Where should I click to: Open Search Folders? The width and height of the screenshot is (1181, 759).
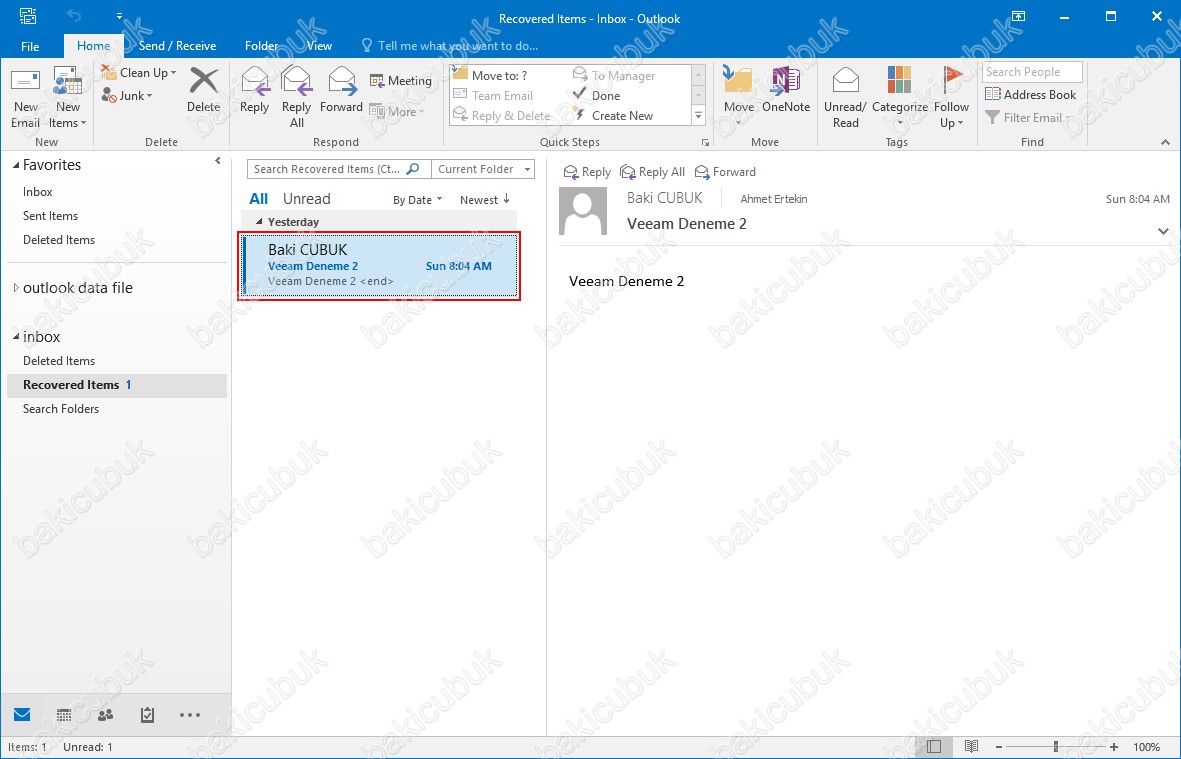61,409
